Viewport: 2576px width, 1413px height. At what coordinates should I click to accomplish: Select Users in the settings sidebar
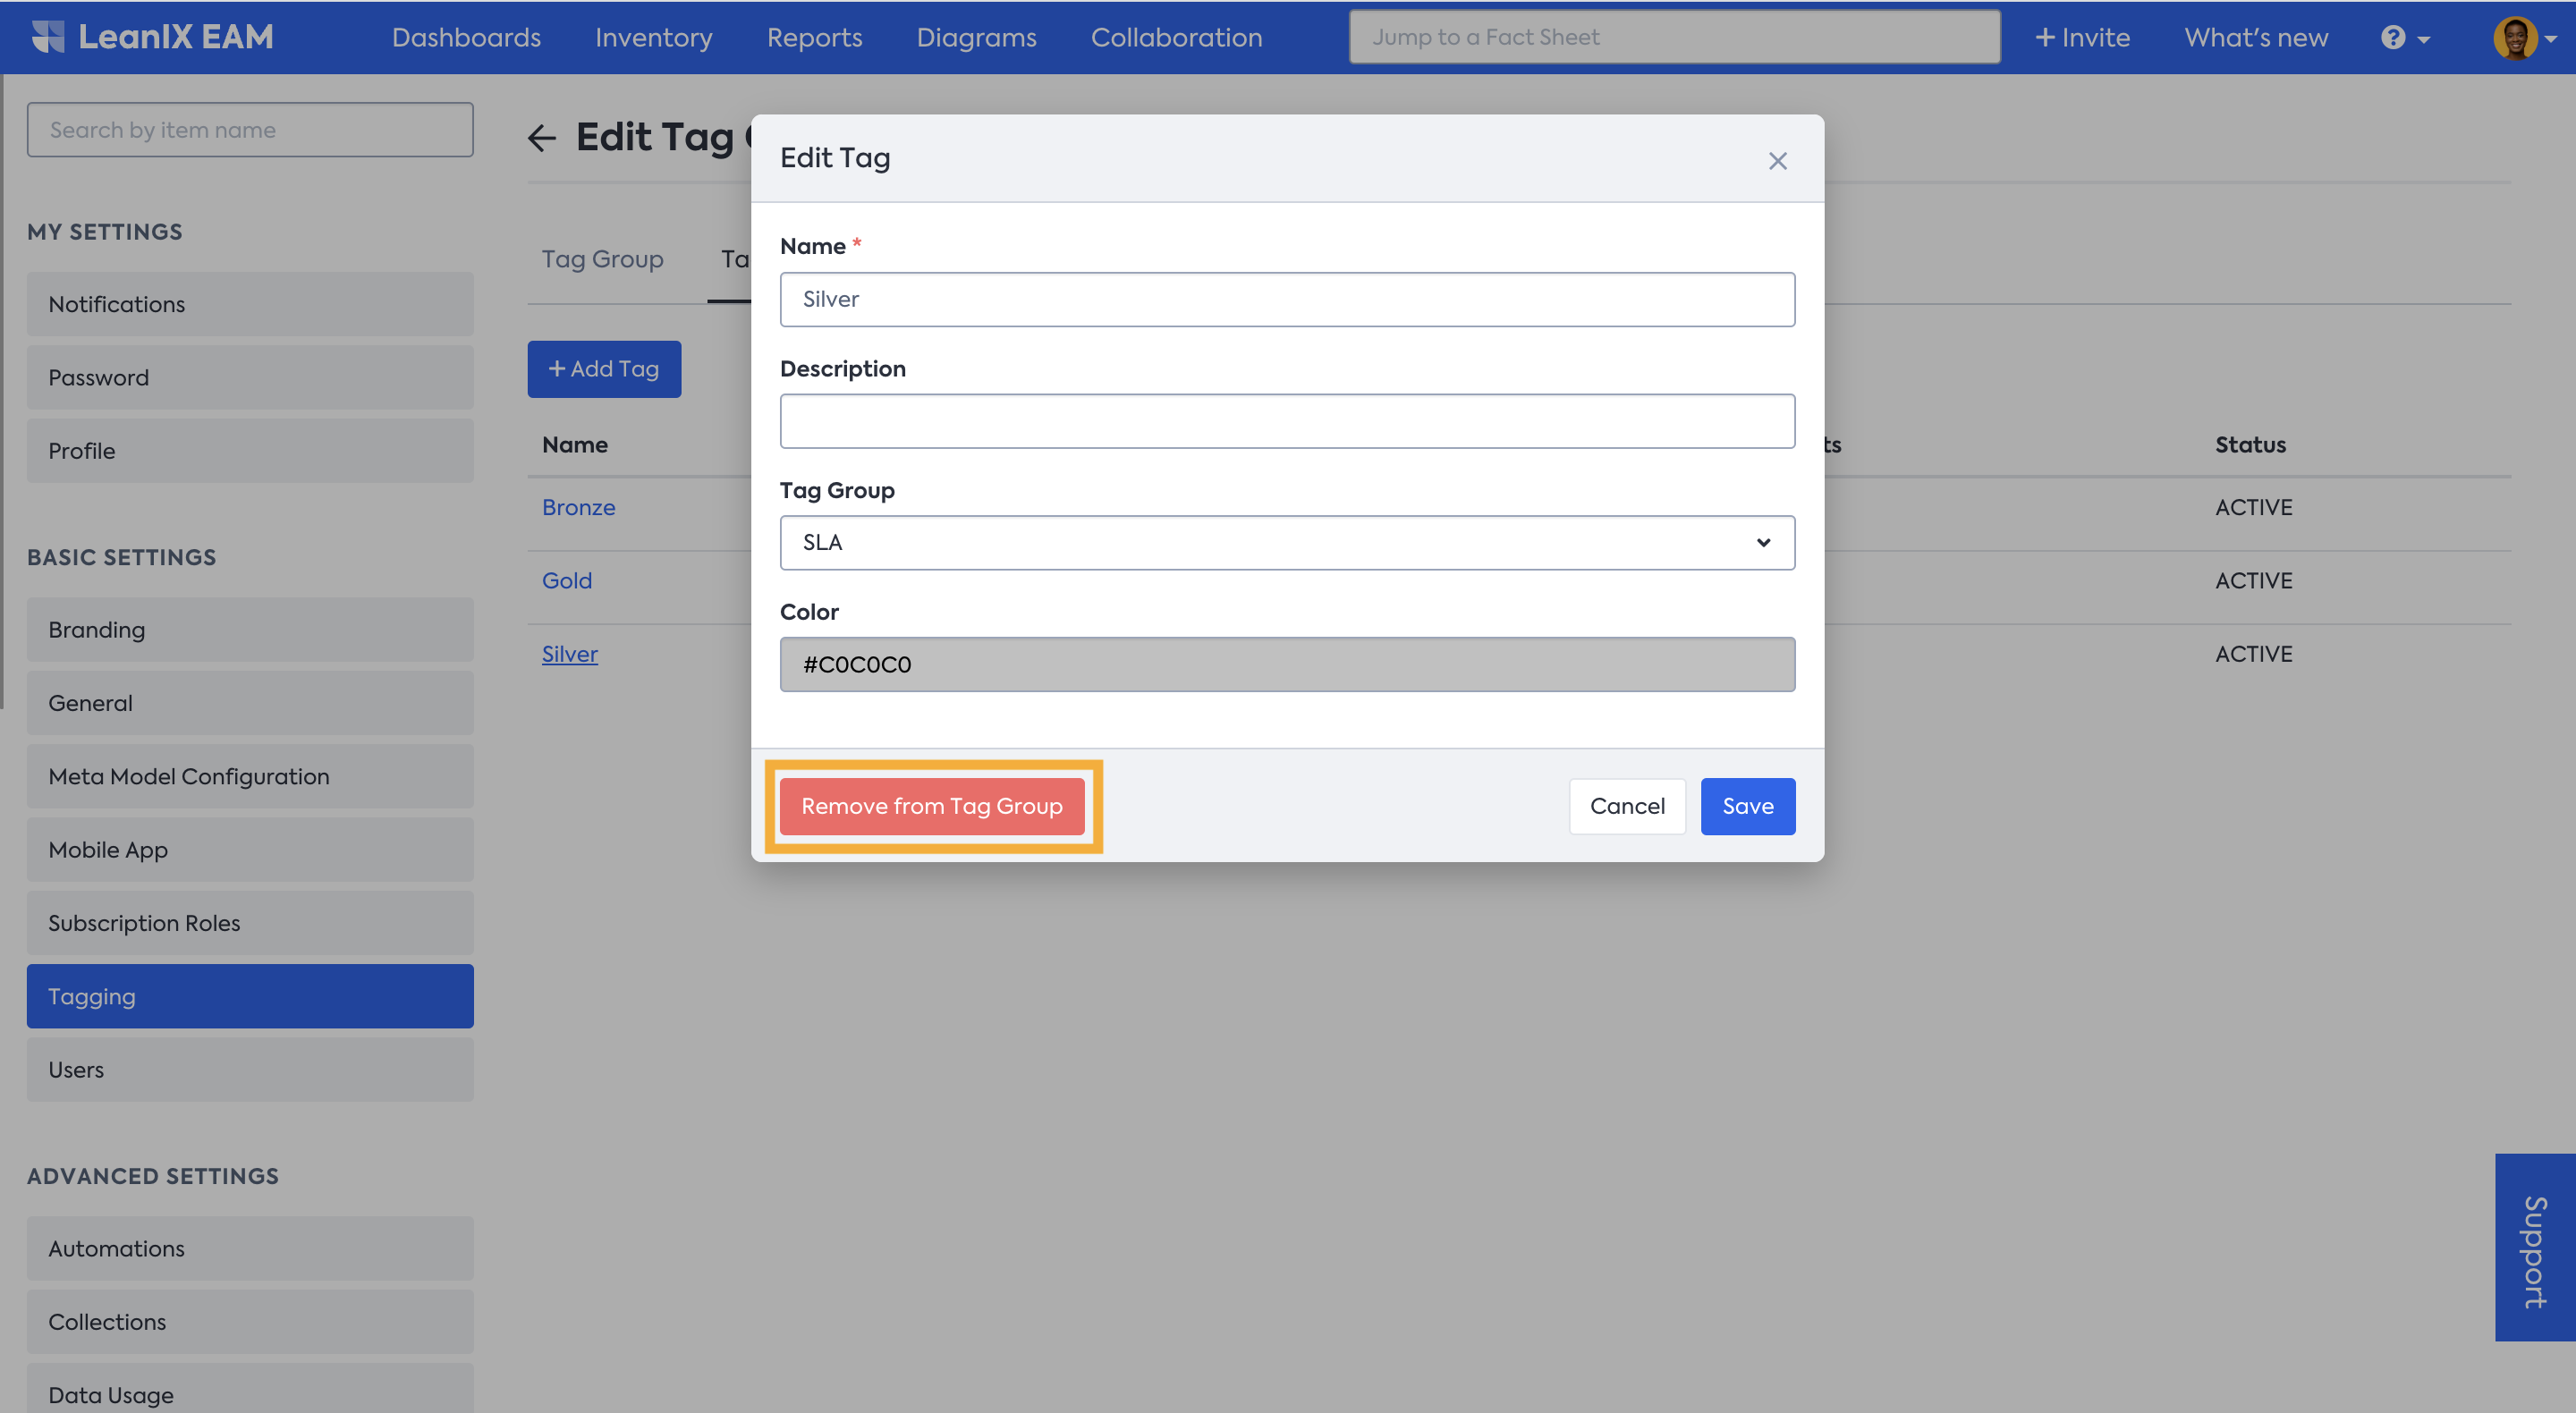click(250, 1069)
